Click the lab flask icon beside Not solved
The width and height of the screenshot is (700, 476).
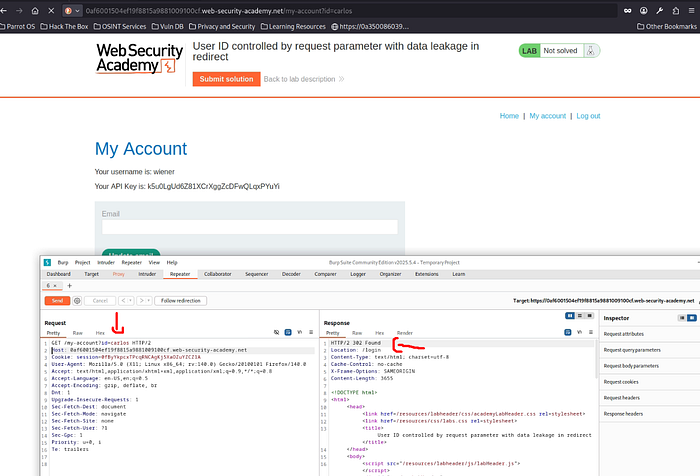point(591,51)
